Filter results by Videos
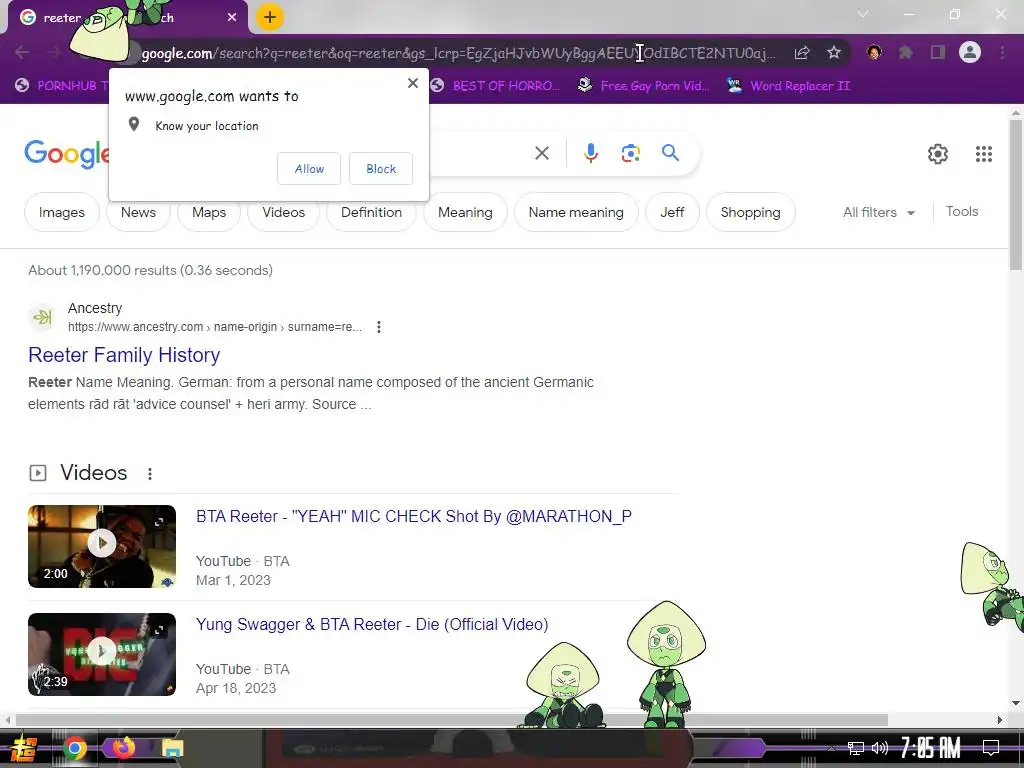The width and height of the screenshot is (1024, 768). click(283, 212)
